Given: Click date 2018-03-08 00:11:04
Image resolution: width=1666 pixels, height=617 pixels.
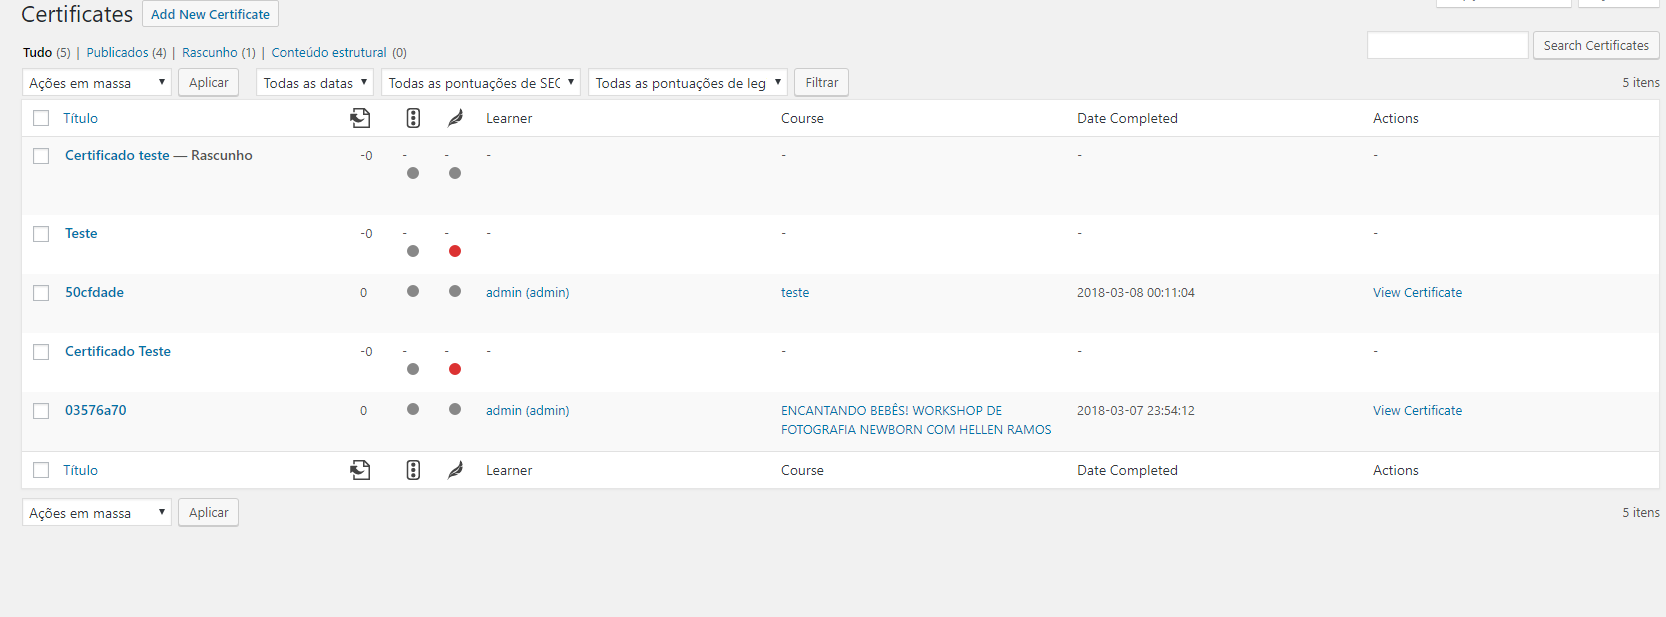Looking at the screenshot, I should [1136, 293].
